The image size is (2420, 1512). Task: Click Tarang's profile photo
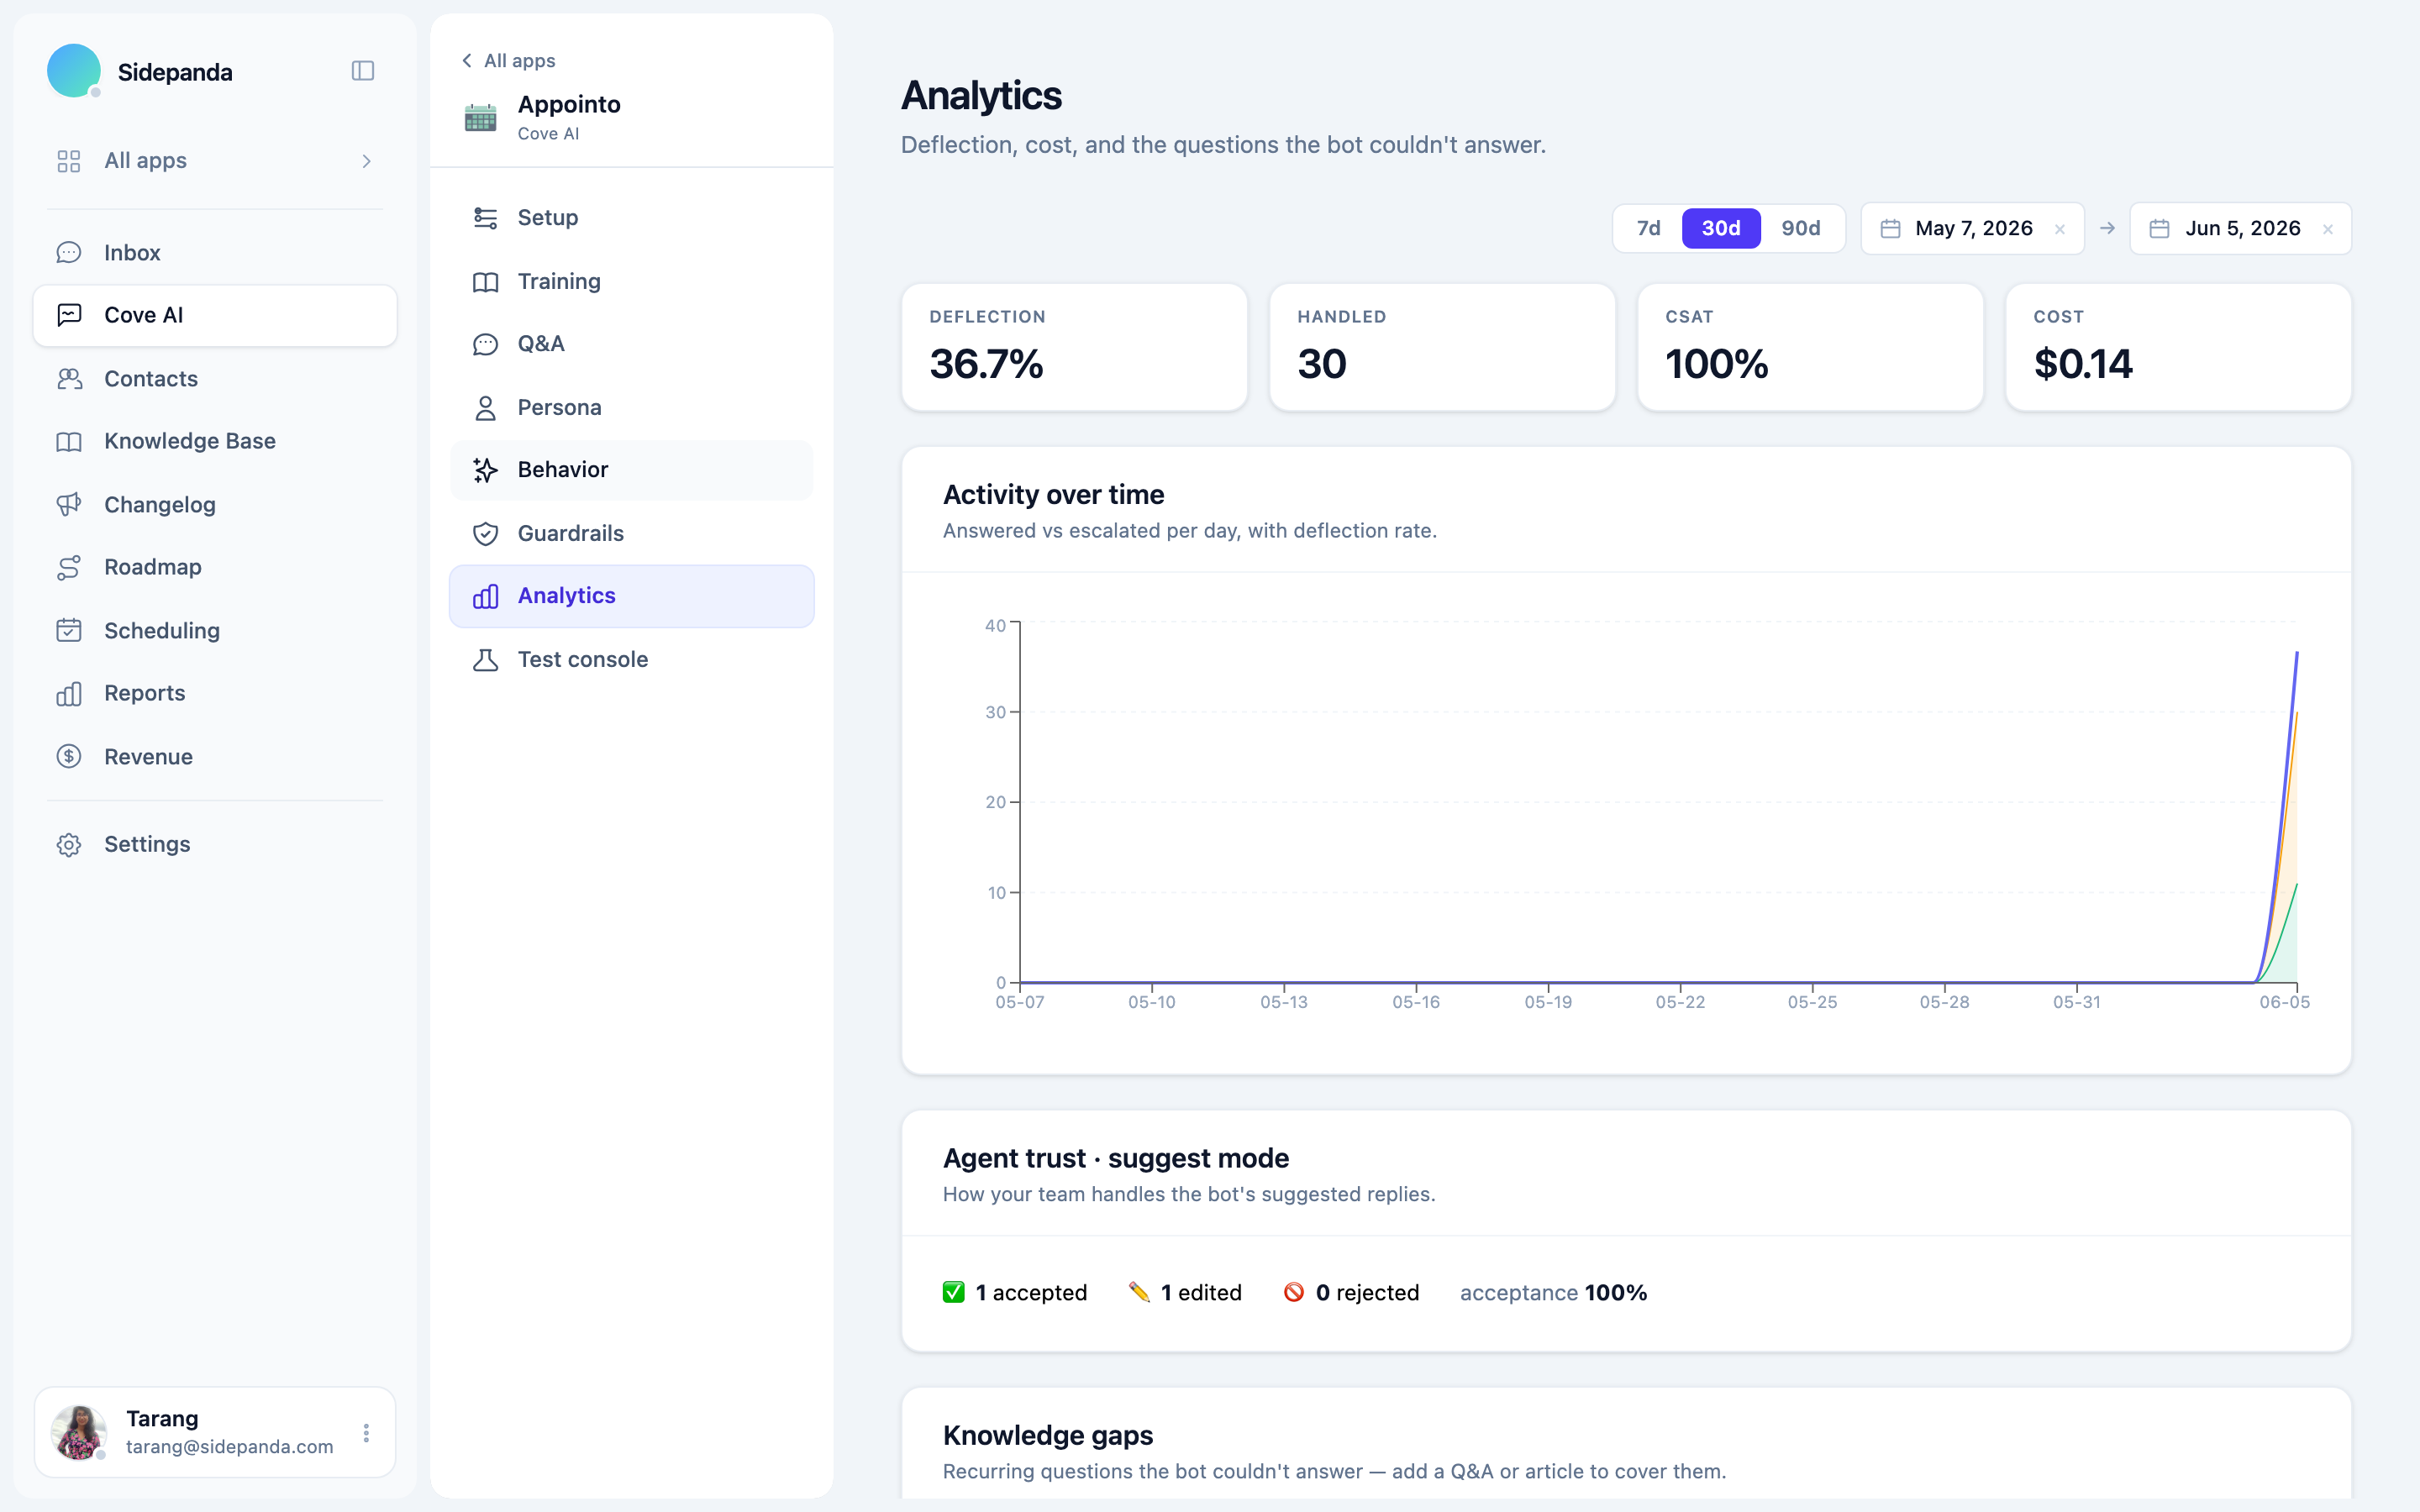click(79, 1433)
